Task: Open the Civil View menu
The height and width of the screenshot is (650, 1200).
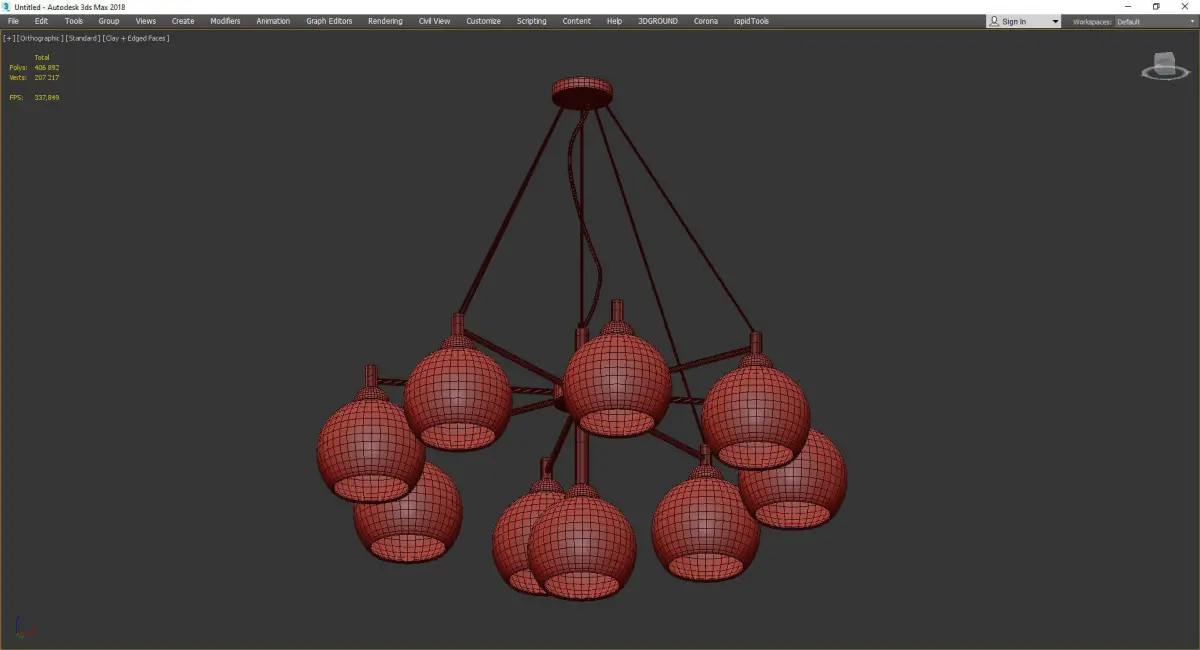Action: 434,21
